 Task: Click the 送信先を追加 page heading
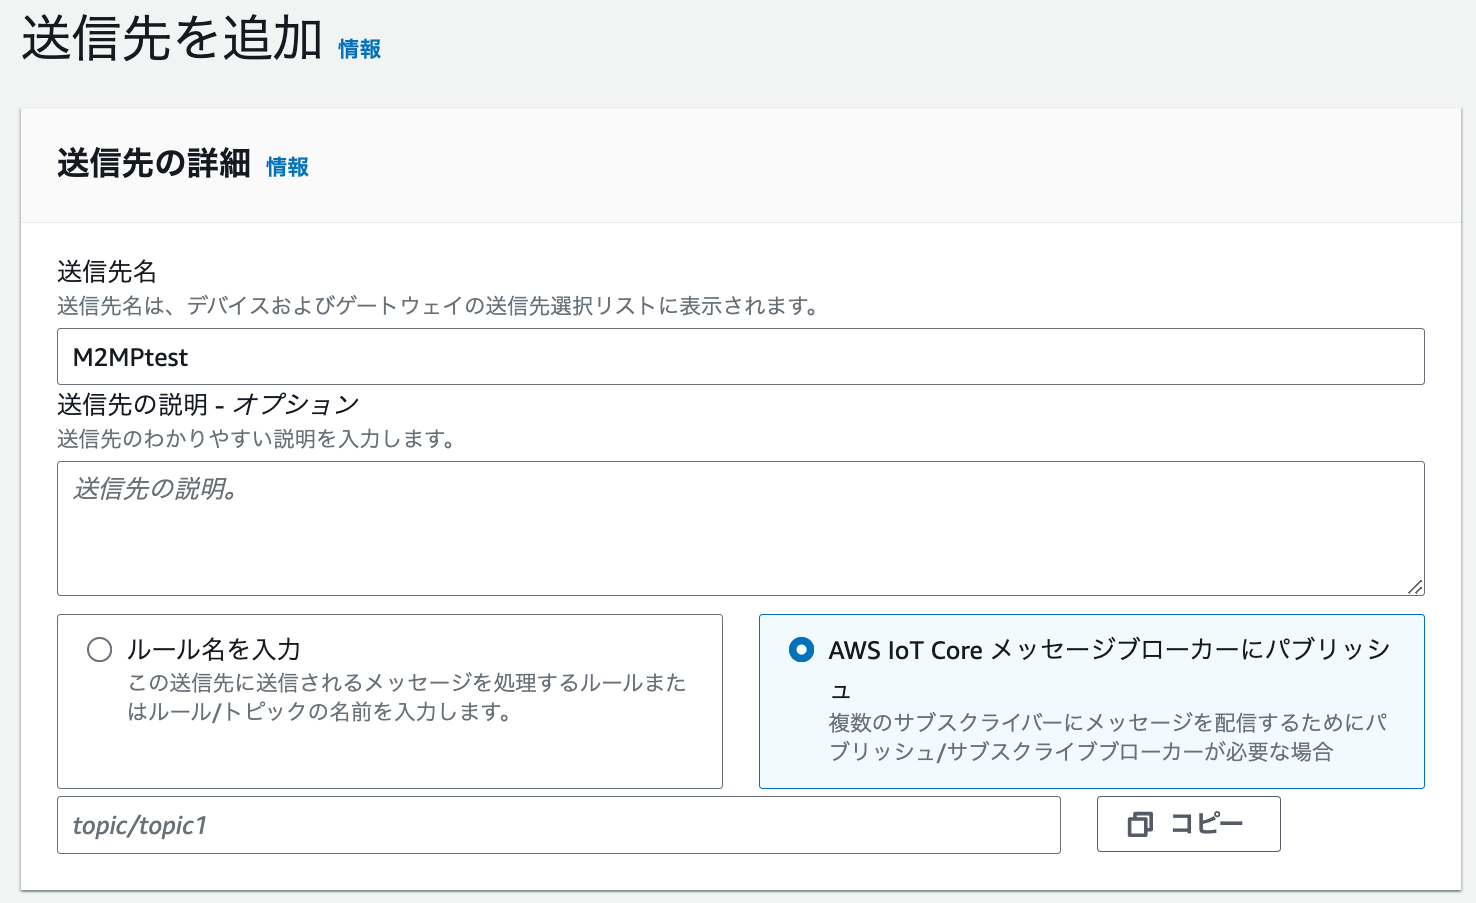pyautogui.click(x=172, y=40)
